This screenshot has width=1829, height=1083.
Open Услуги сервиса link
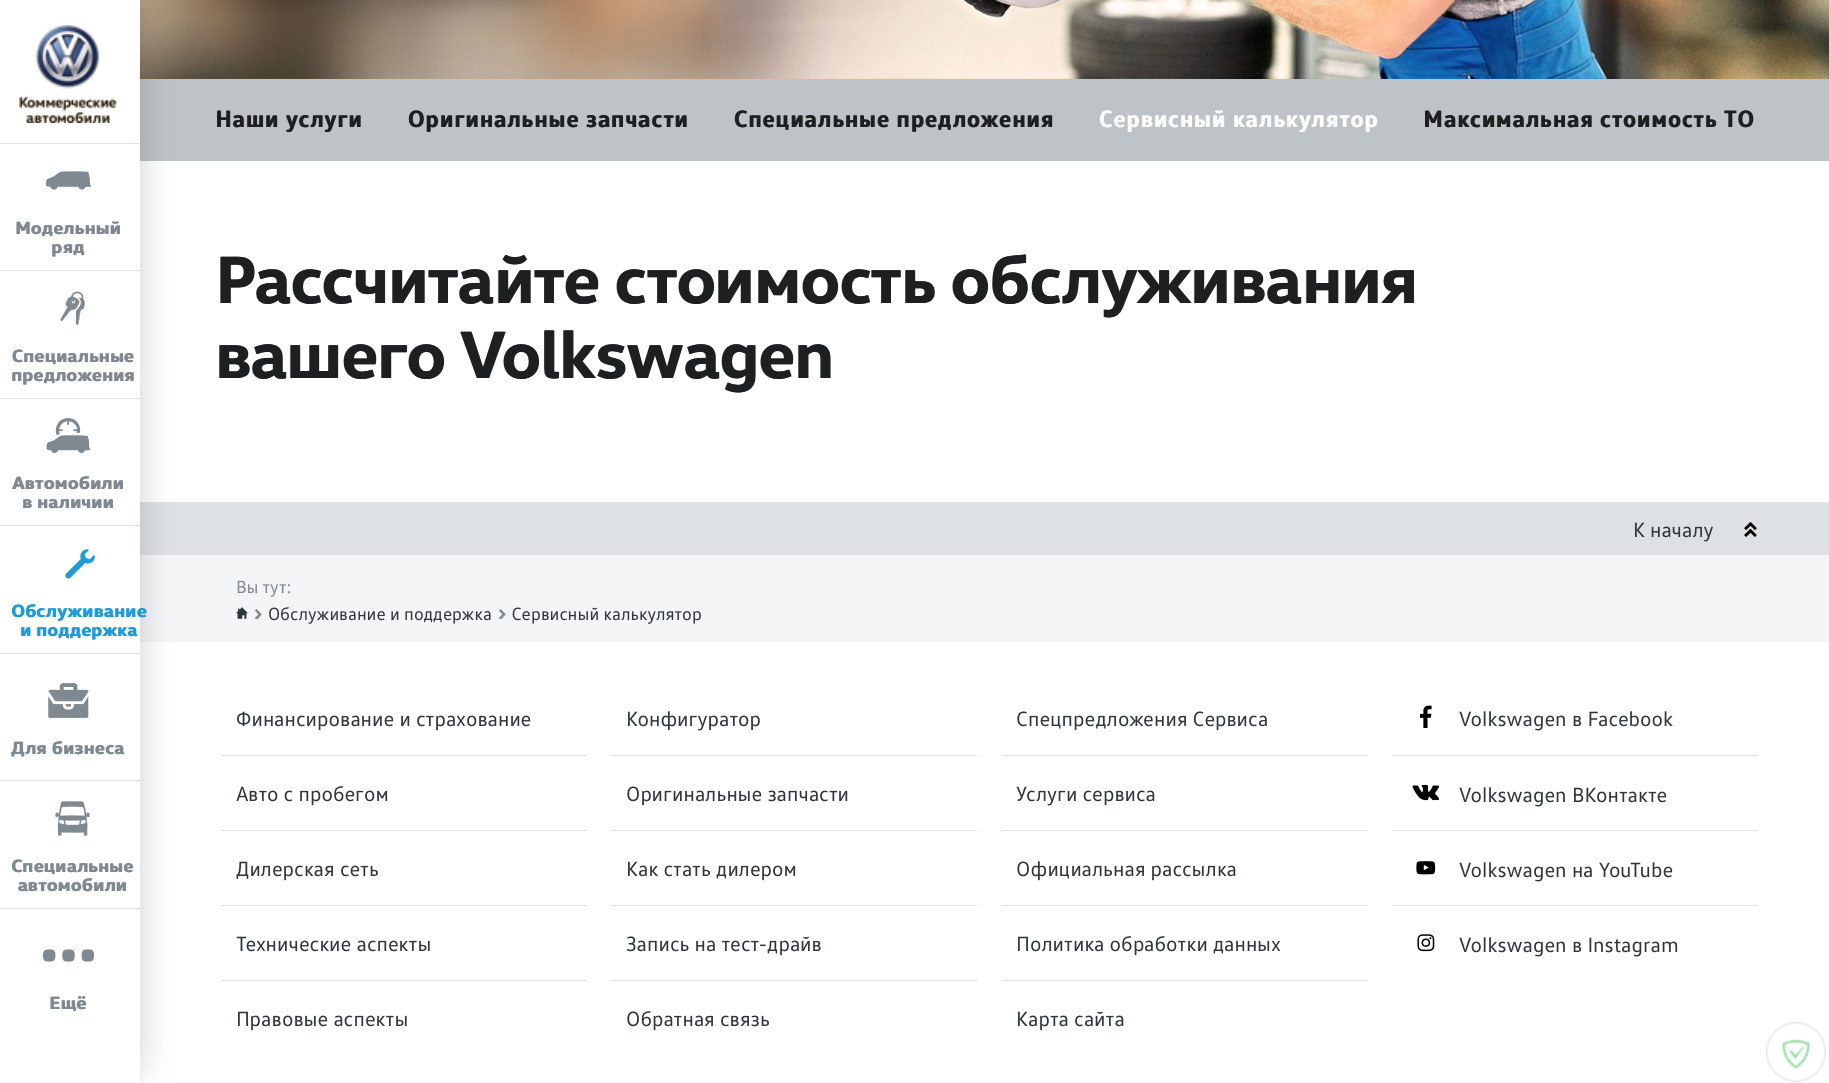pos(1085,794)
